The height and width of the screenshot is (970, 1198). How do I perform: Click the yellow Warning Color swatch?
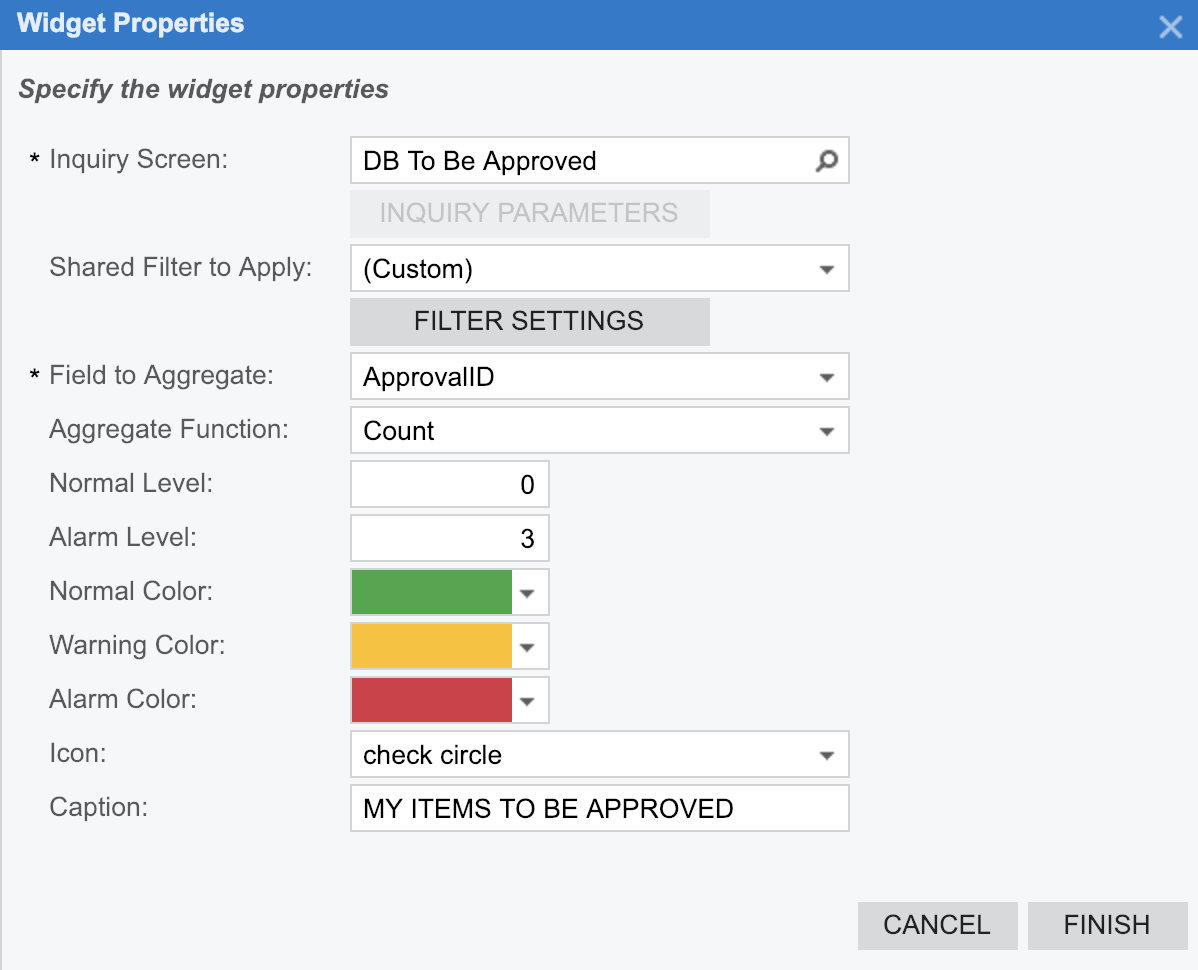click(x=432, y=647)
